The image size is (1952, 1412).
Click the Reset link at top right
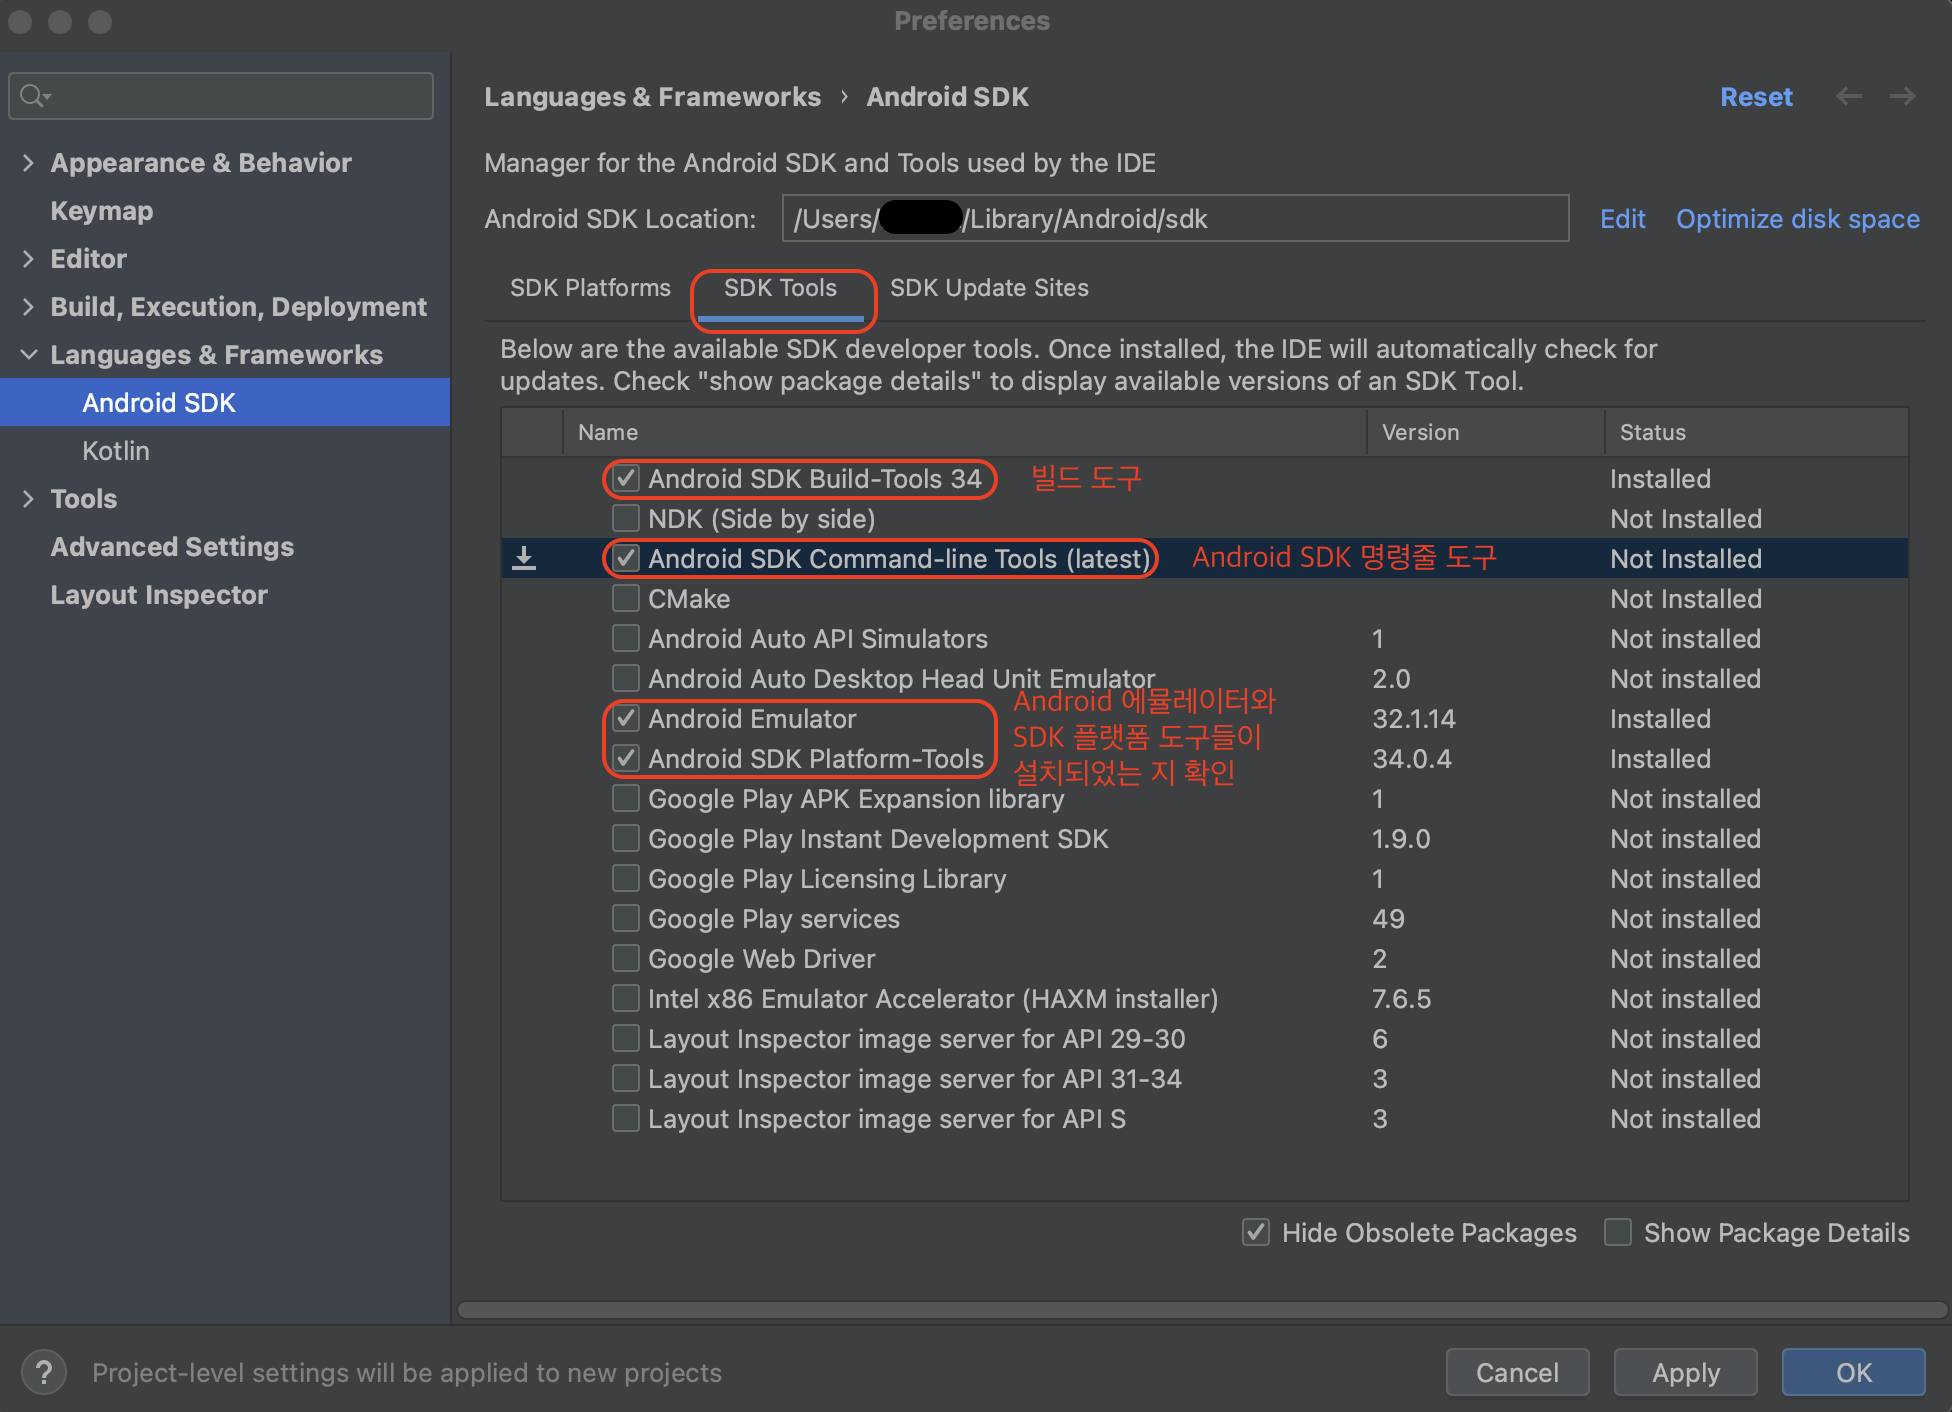(1755, 97)
